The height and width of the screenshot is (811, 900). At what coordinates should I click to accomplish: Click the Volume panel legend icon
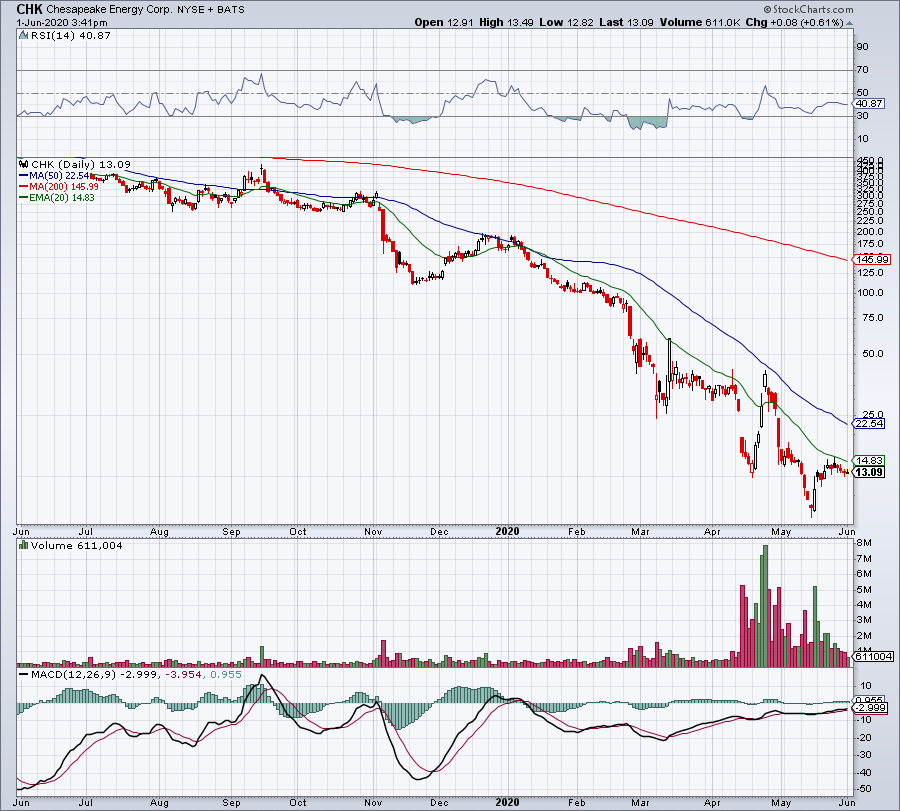coord(22,545)
